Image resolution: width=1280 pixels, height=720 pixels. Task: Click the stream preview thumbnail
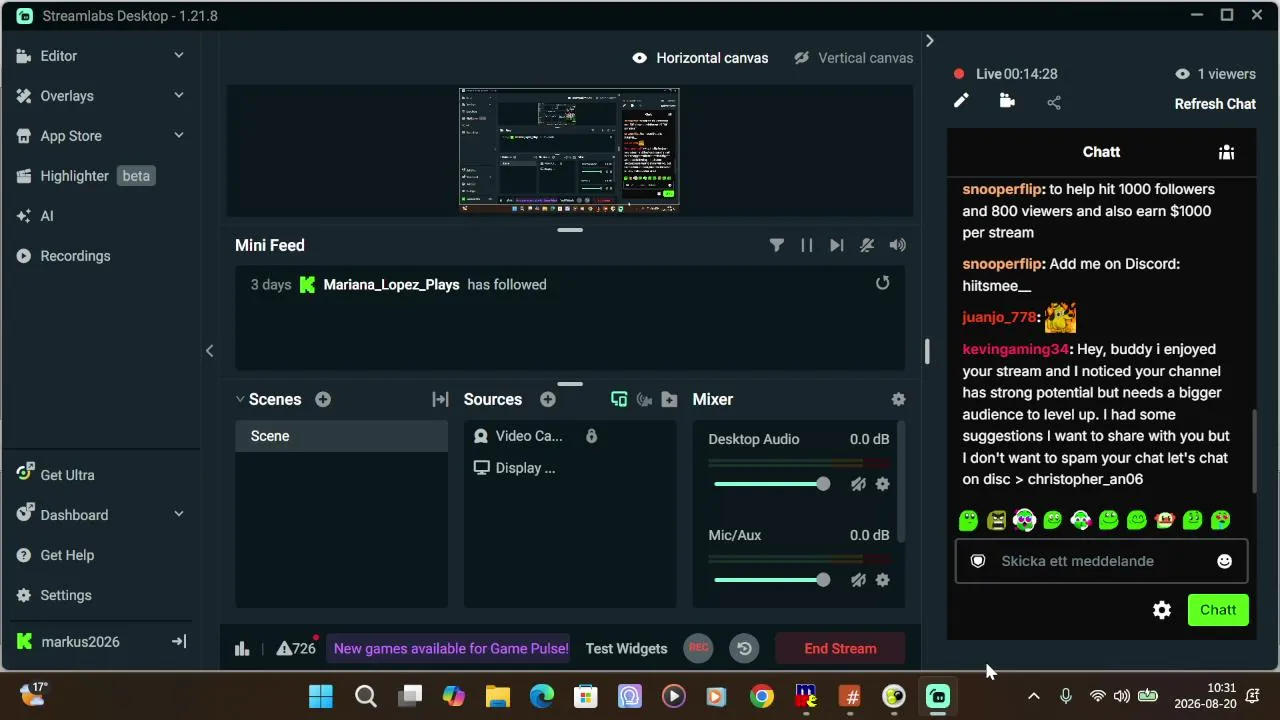point(569,150)
